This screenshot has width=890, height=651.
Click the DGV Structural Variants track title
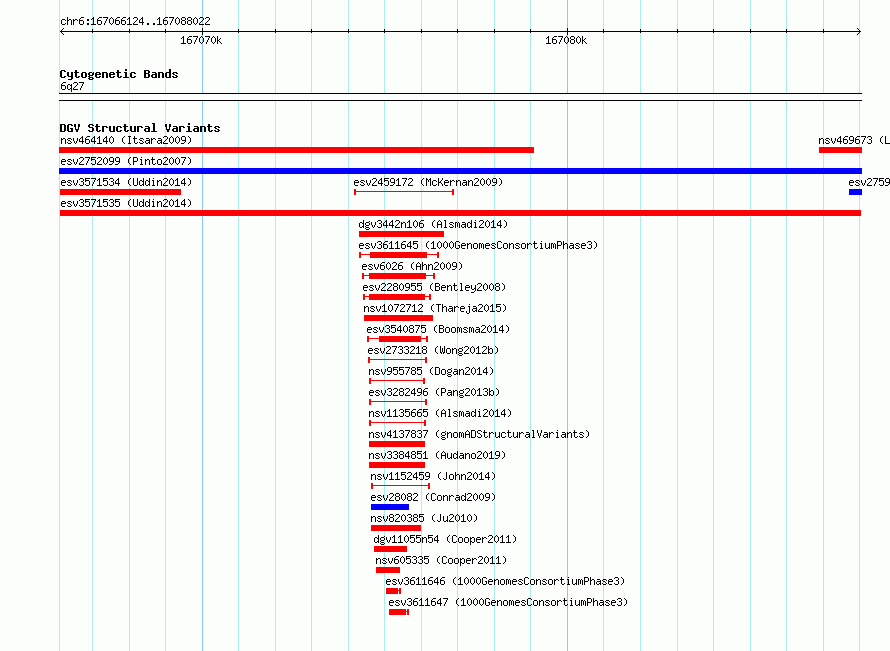(x=140, y=128)
